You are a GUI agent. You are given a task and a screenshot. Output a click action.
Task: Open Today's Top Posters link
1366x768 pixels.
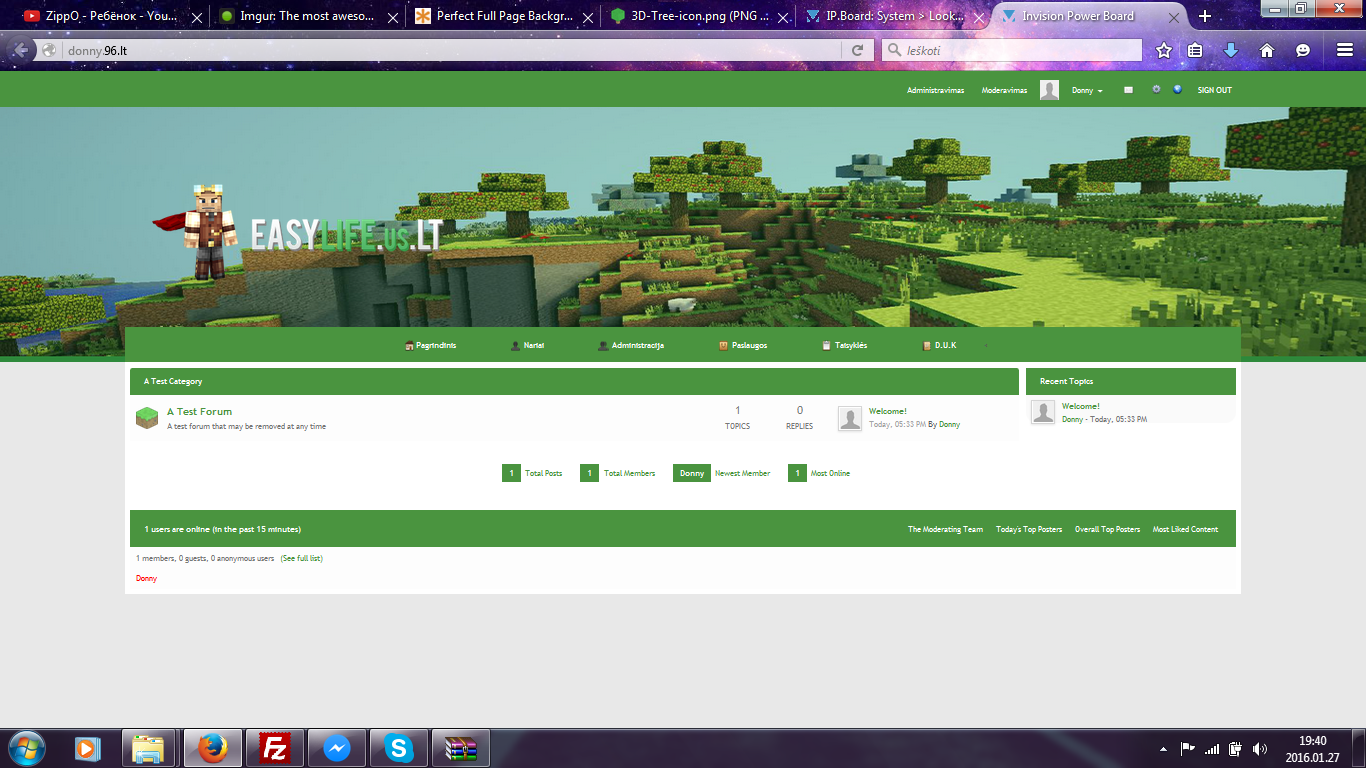[1029, 529]
